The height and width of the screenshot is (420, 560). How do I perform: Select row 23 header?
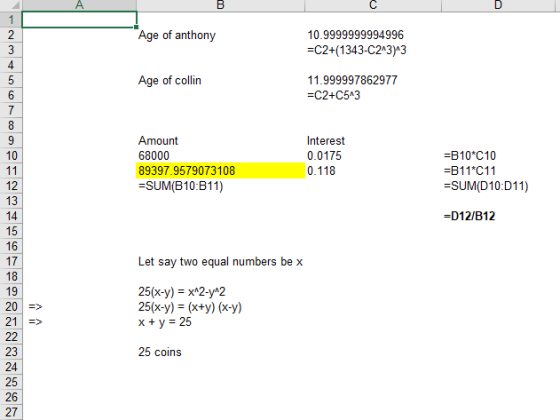11,352
